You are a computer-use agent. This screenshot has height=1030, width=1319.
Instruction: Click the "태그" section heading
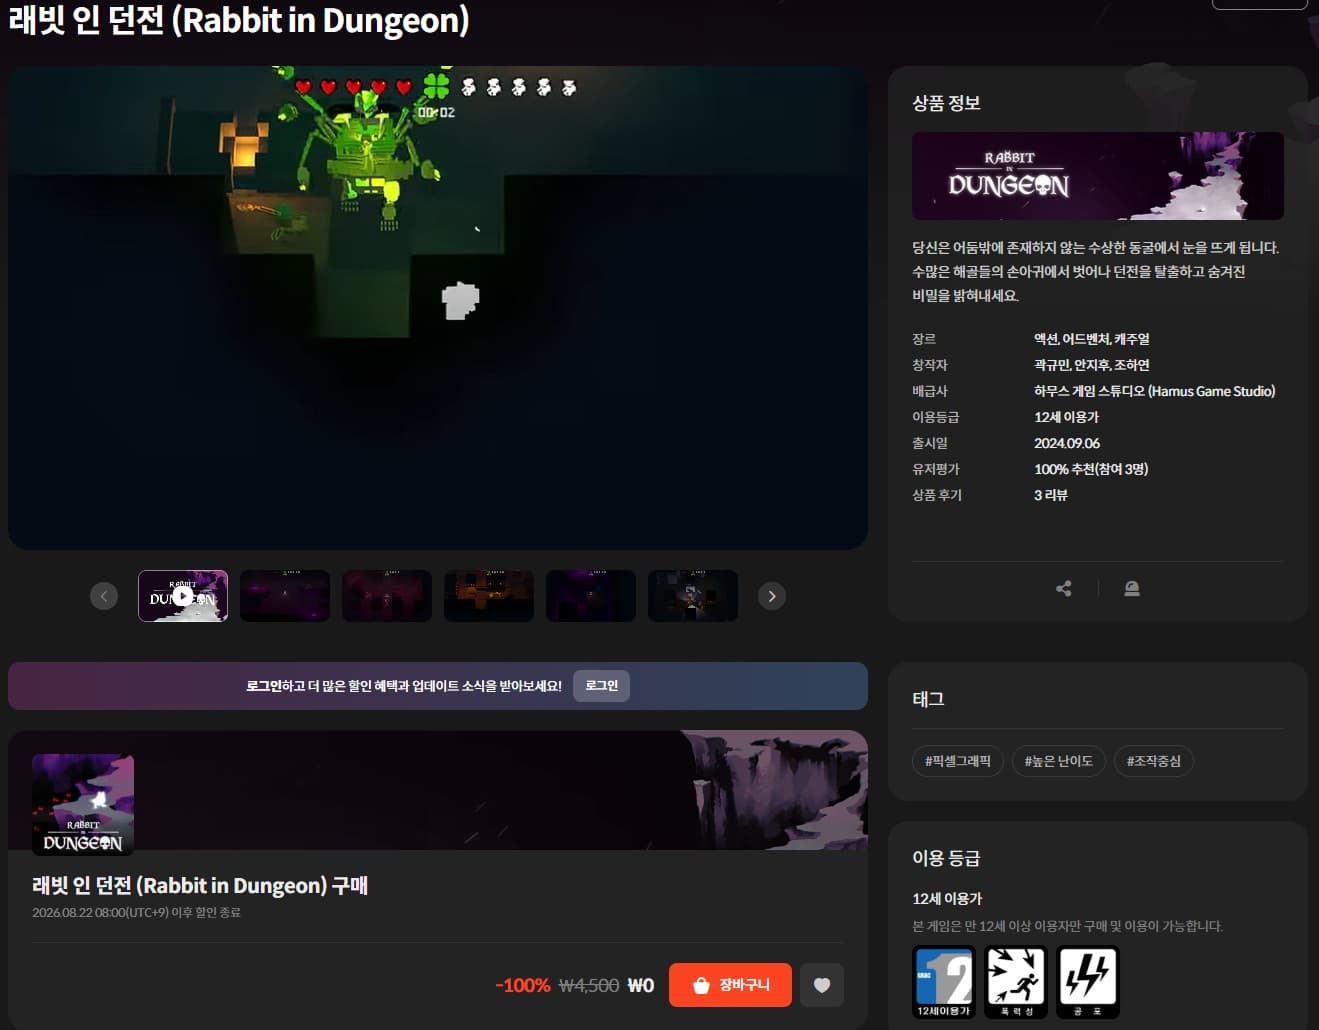(x=928, y=699)
